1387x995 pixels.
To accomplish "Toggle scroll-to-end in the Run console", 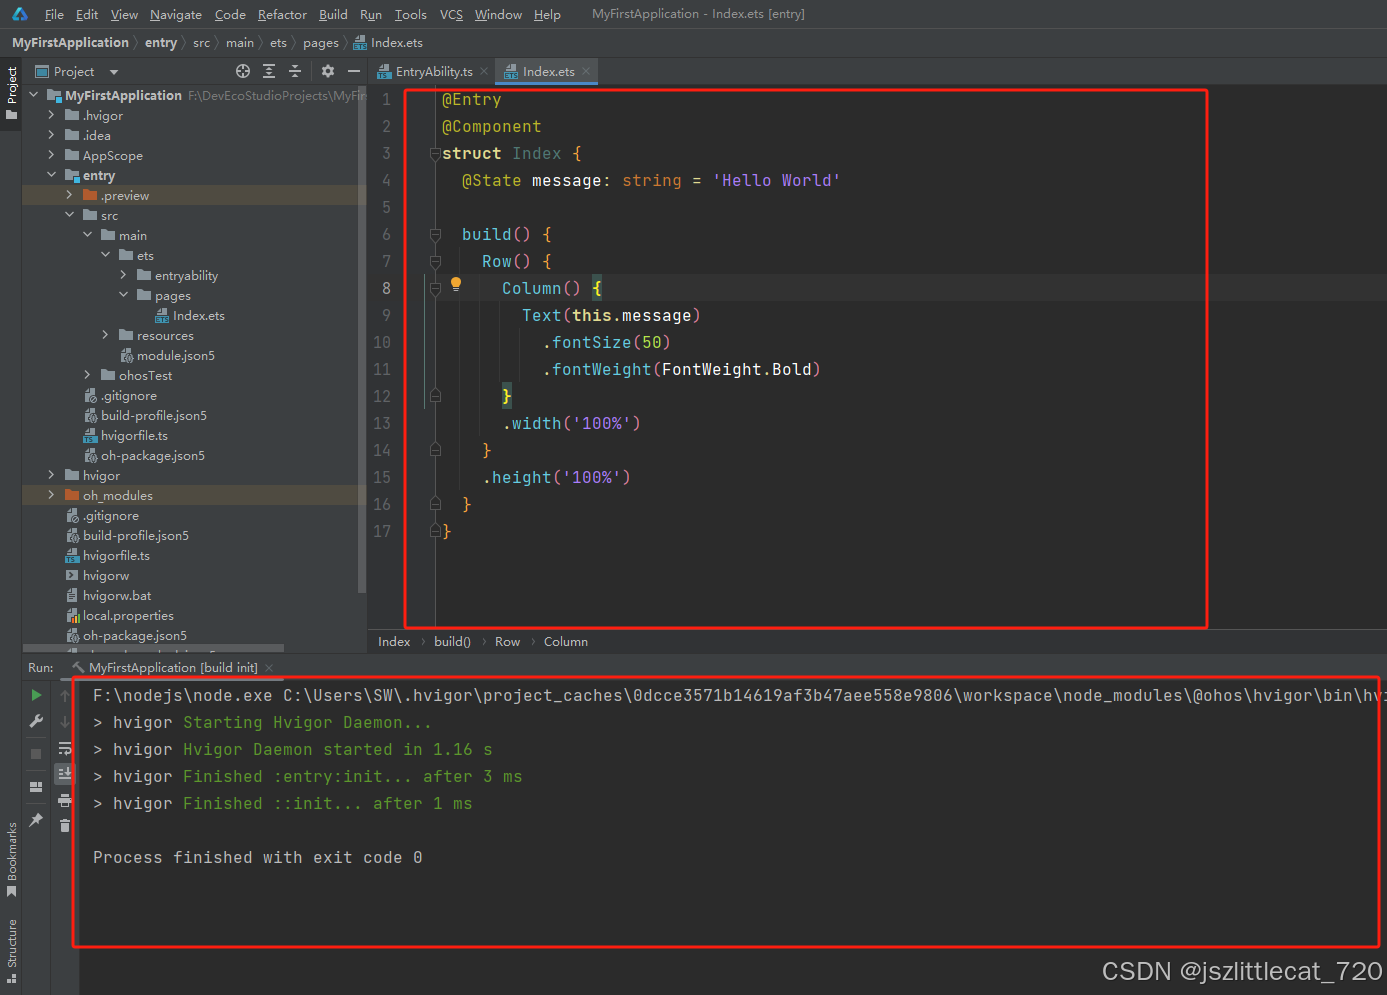I will [x=65, y=773].
